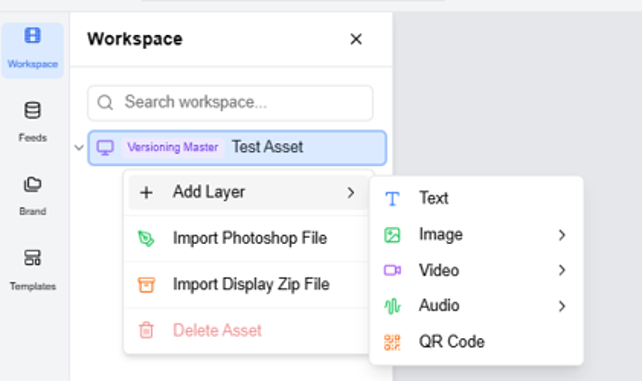Collapse the Test Asset tree row

pyautogui.click(x=79, y=147)
